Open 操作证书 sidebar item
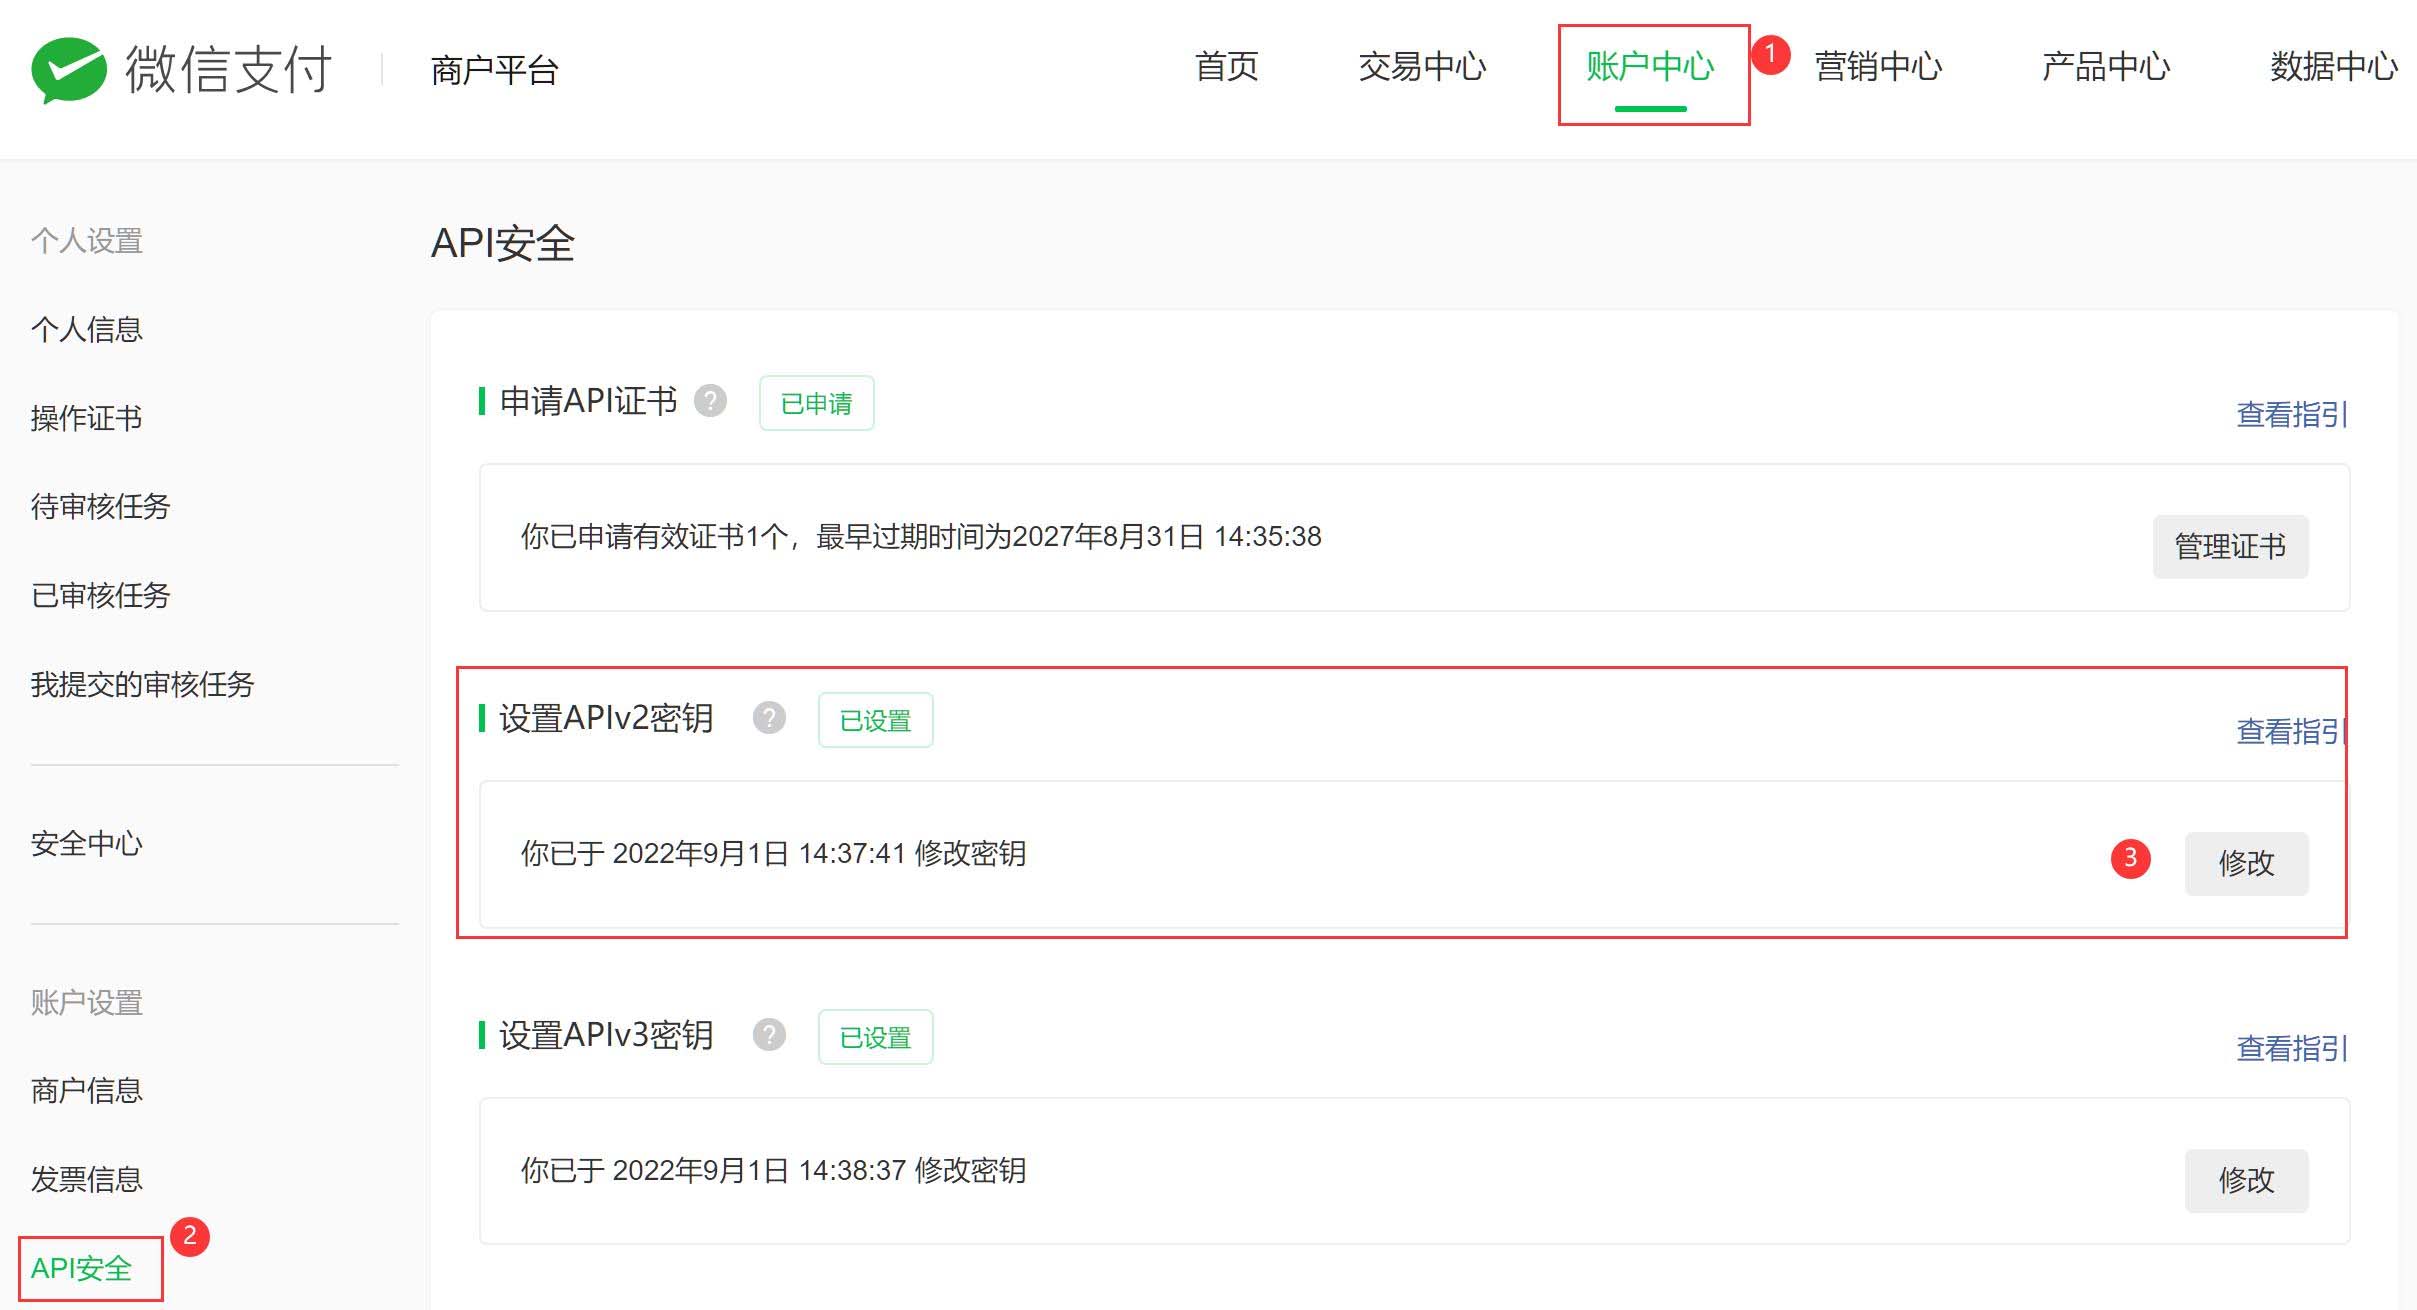 click(87, 418)
